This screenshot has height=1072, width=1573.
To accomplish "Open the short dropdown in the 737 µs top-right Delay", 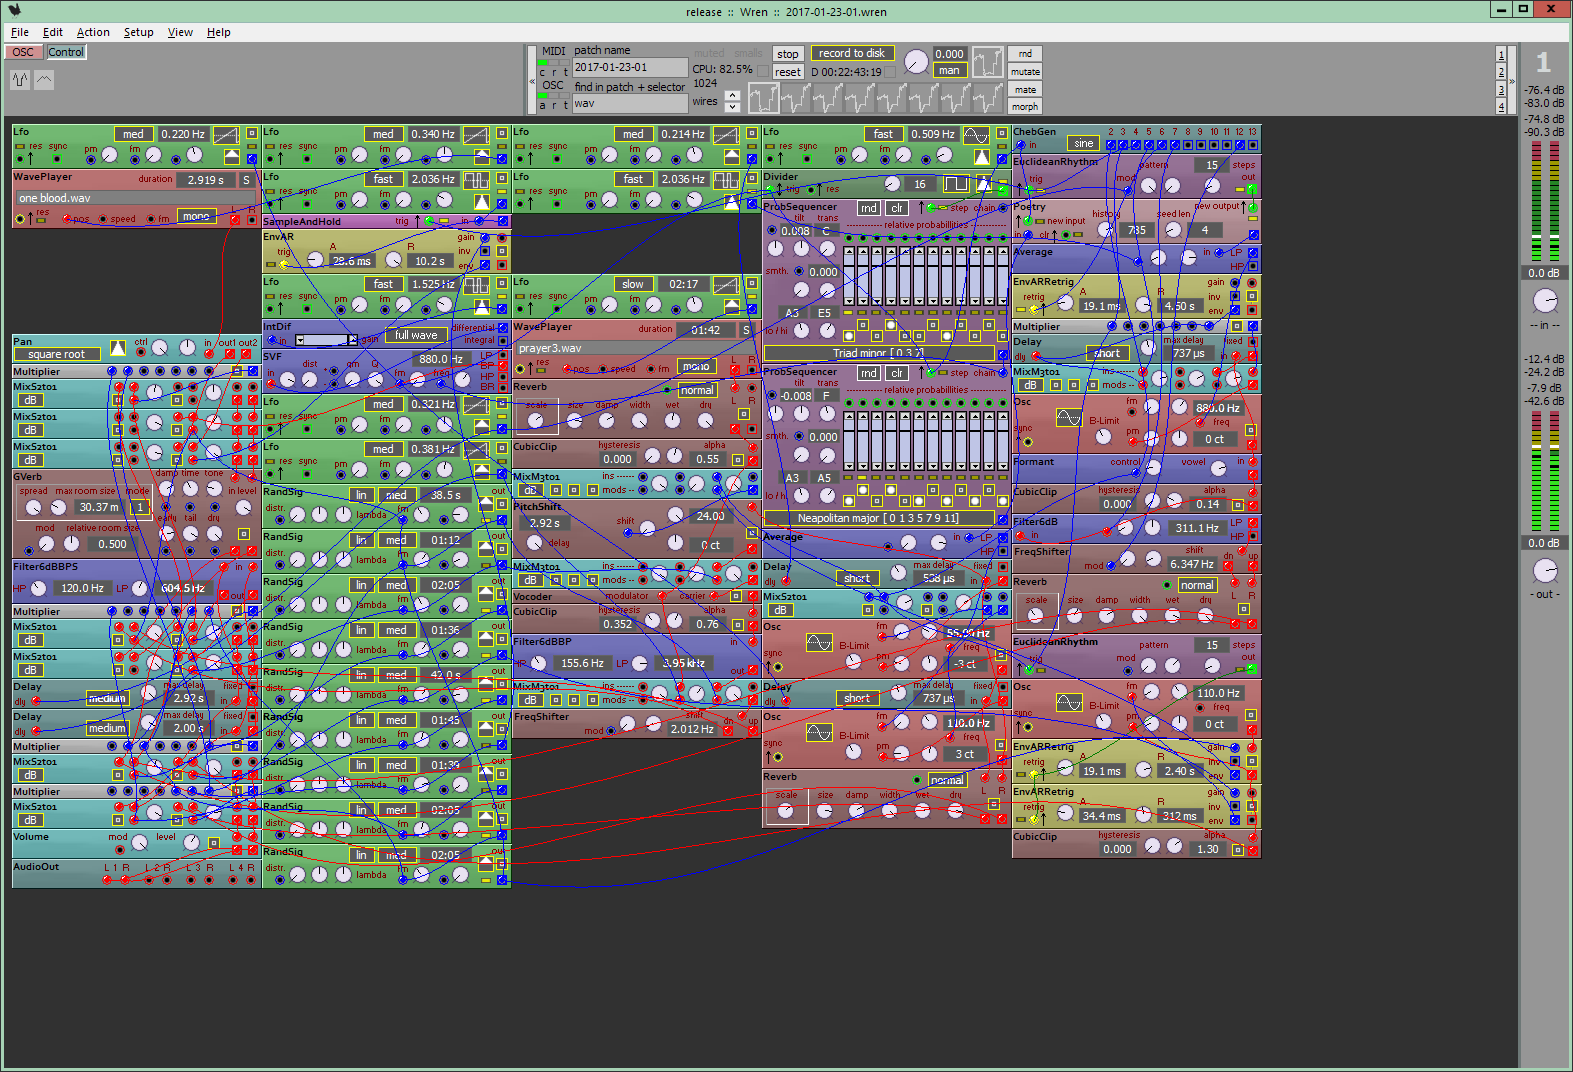I will (1106, 353).
